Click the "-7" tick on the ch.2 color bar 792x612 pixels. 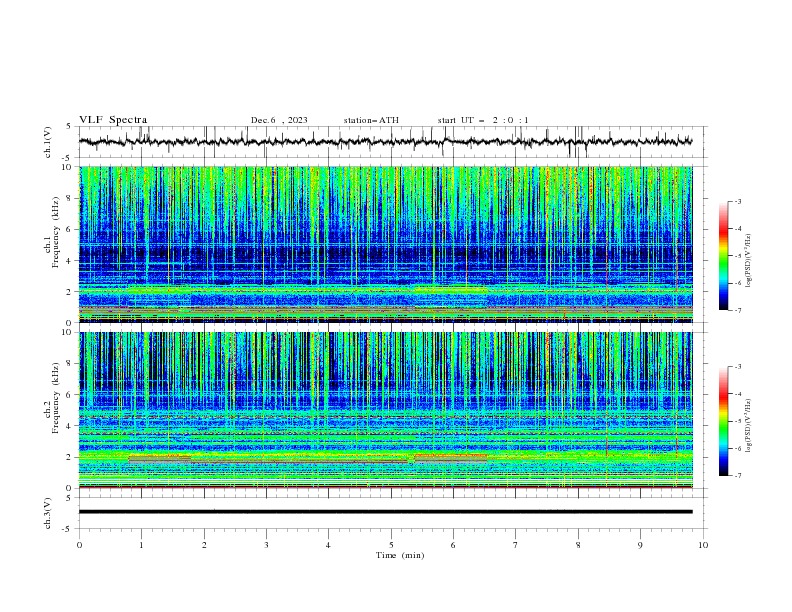click(737, 475)
